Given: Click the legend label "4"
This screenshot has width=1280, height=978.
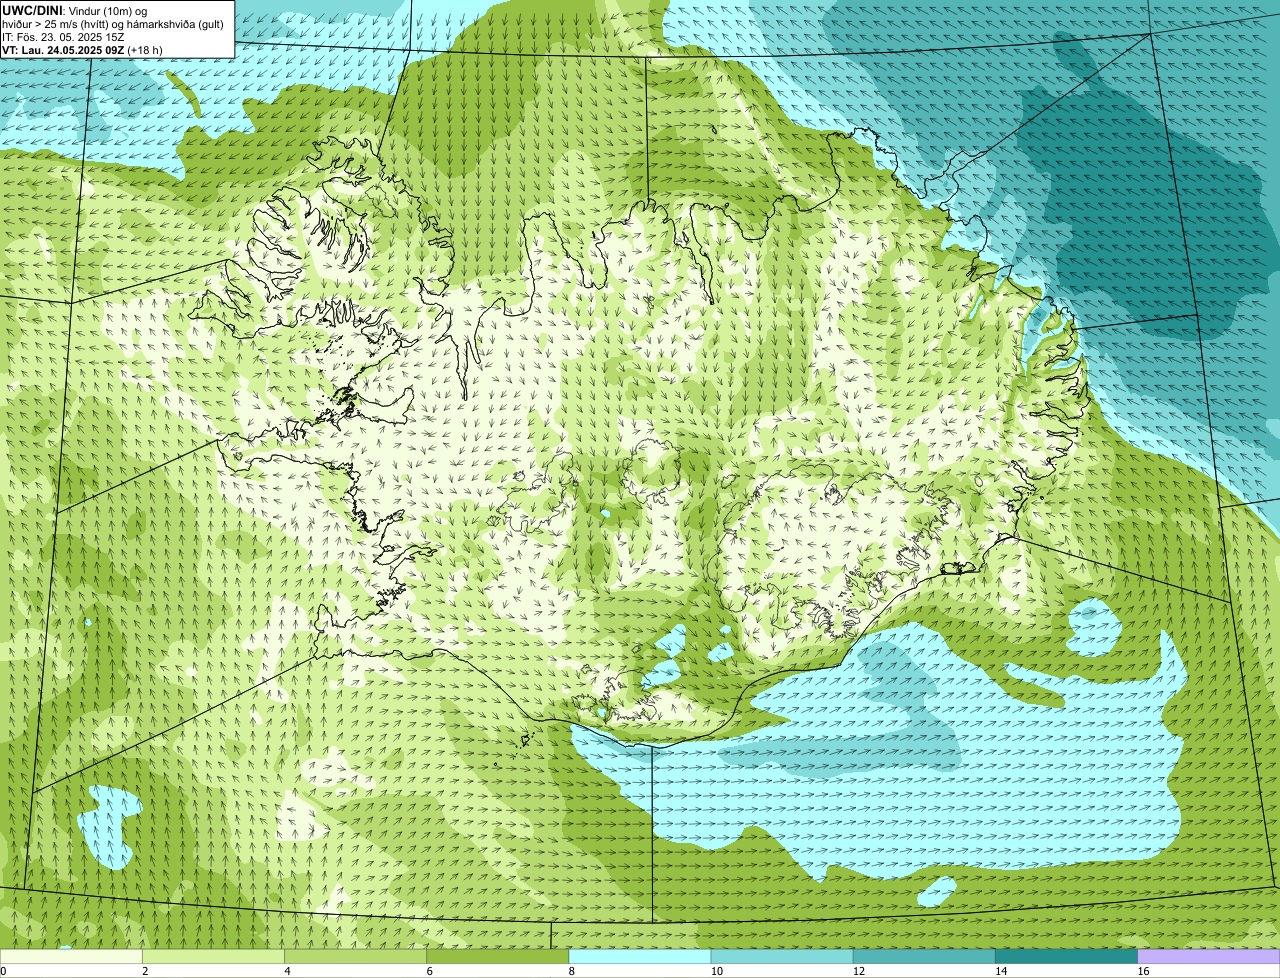Looking at the screenshot, I should pos(287,971).
